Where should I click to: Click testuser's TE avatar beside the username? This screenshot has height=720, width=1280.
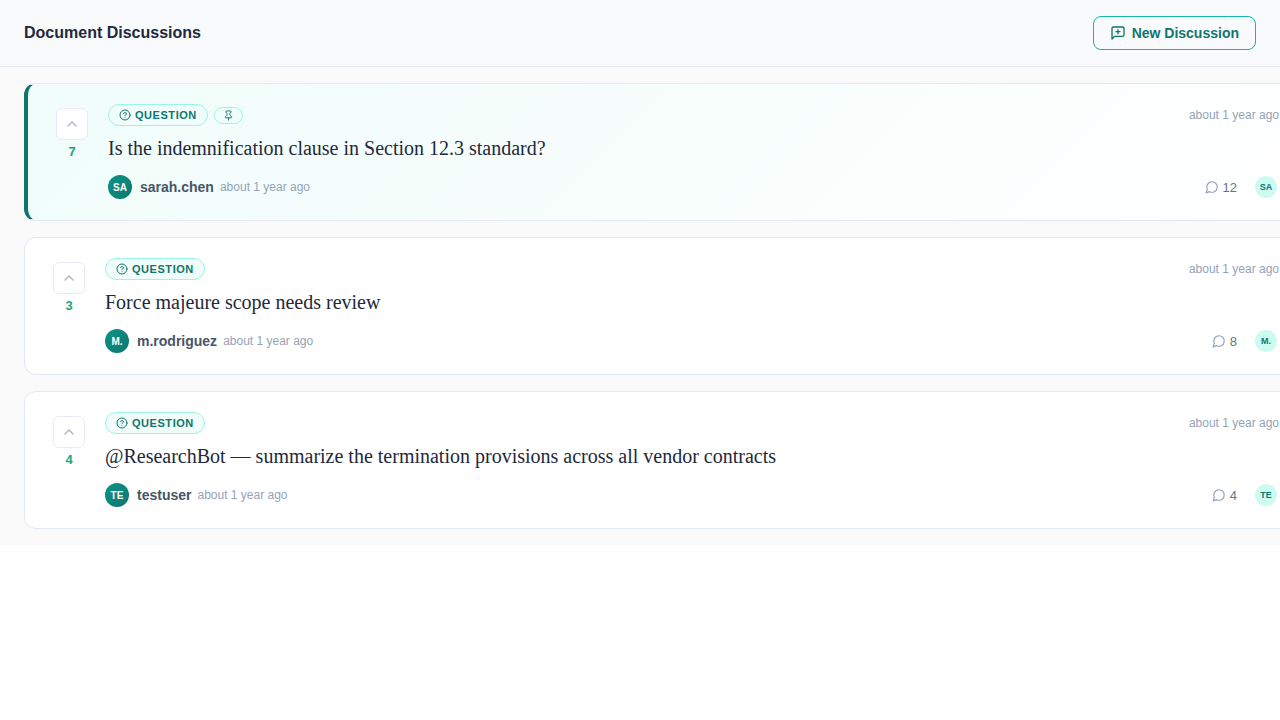(117, 495)
